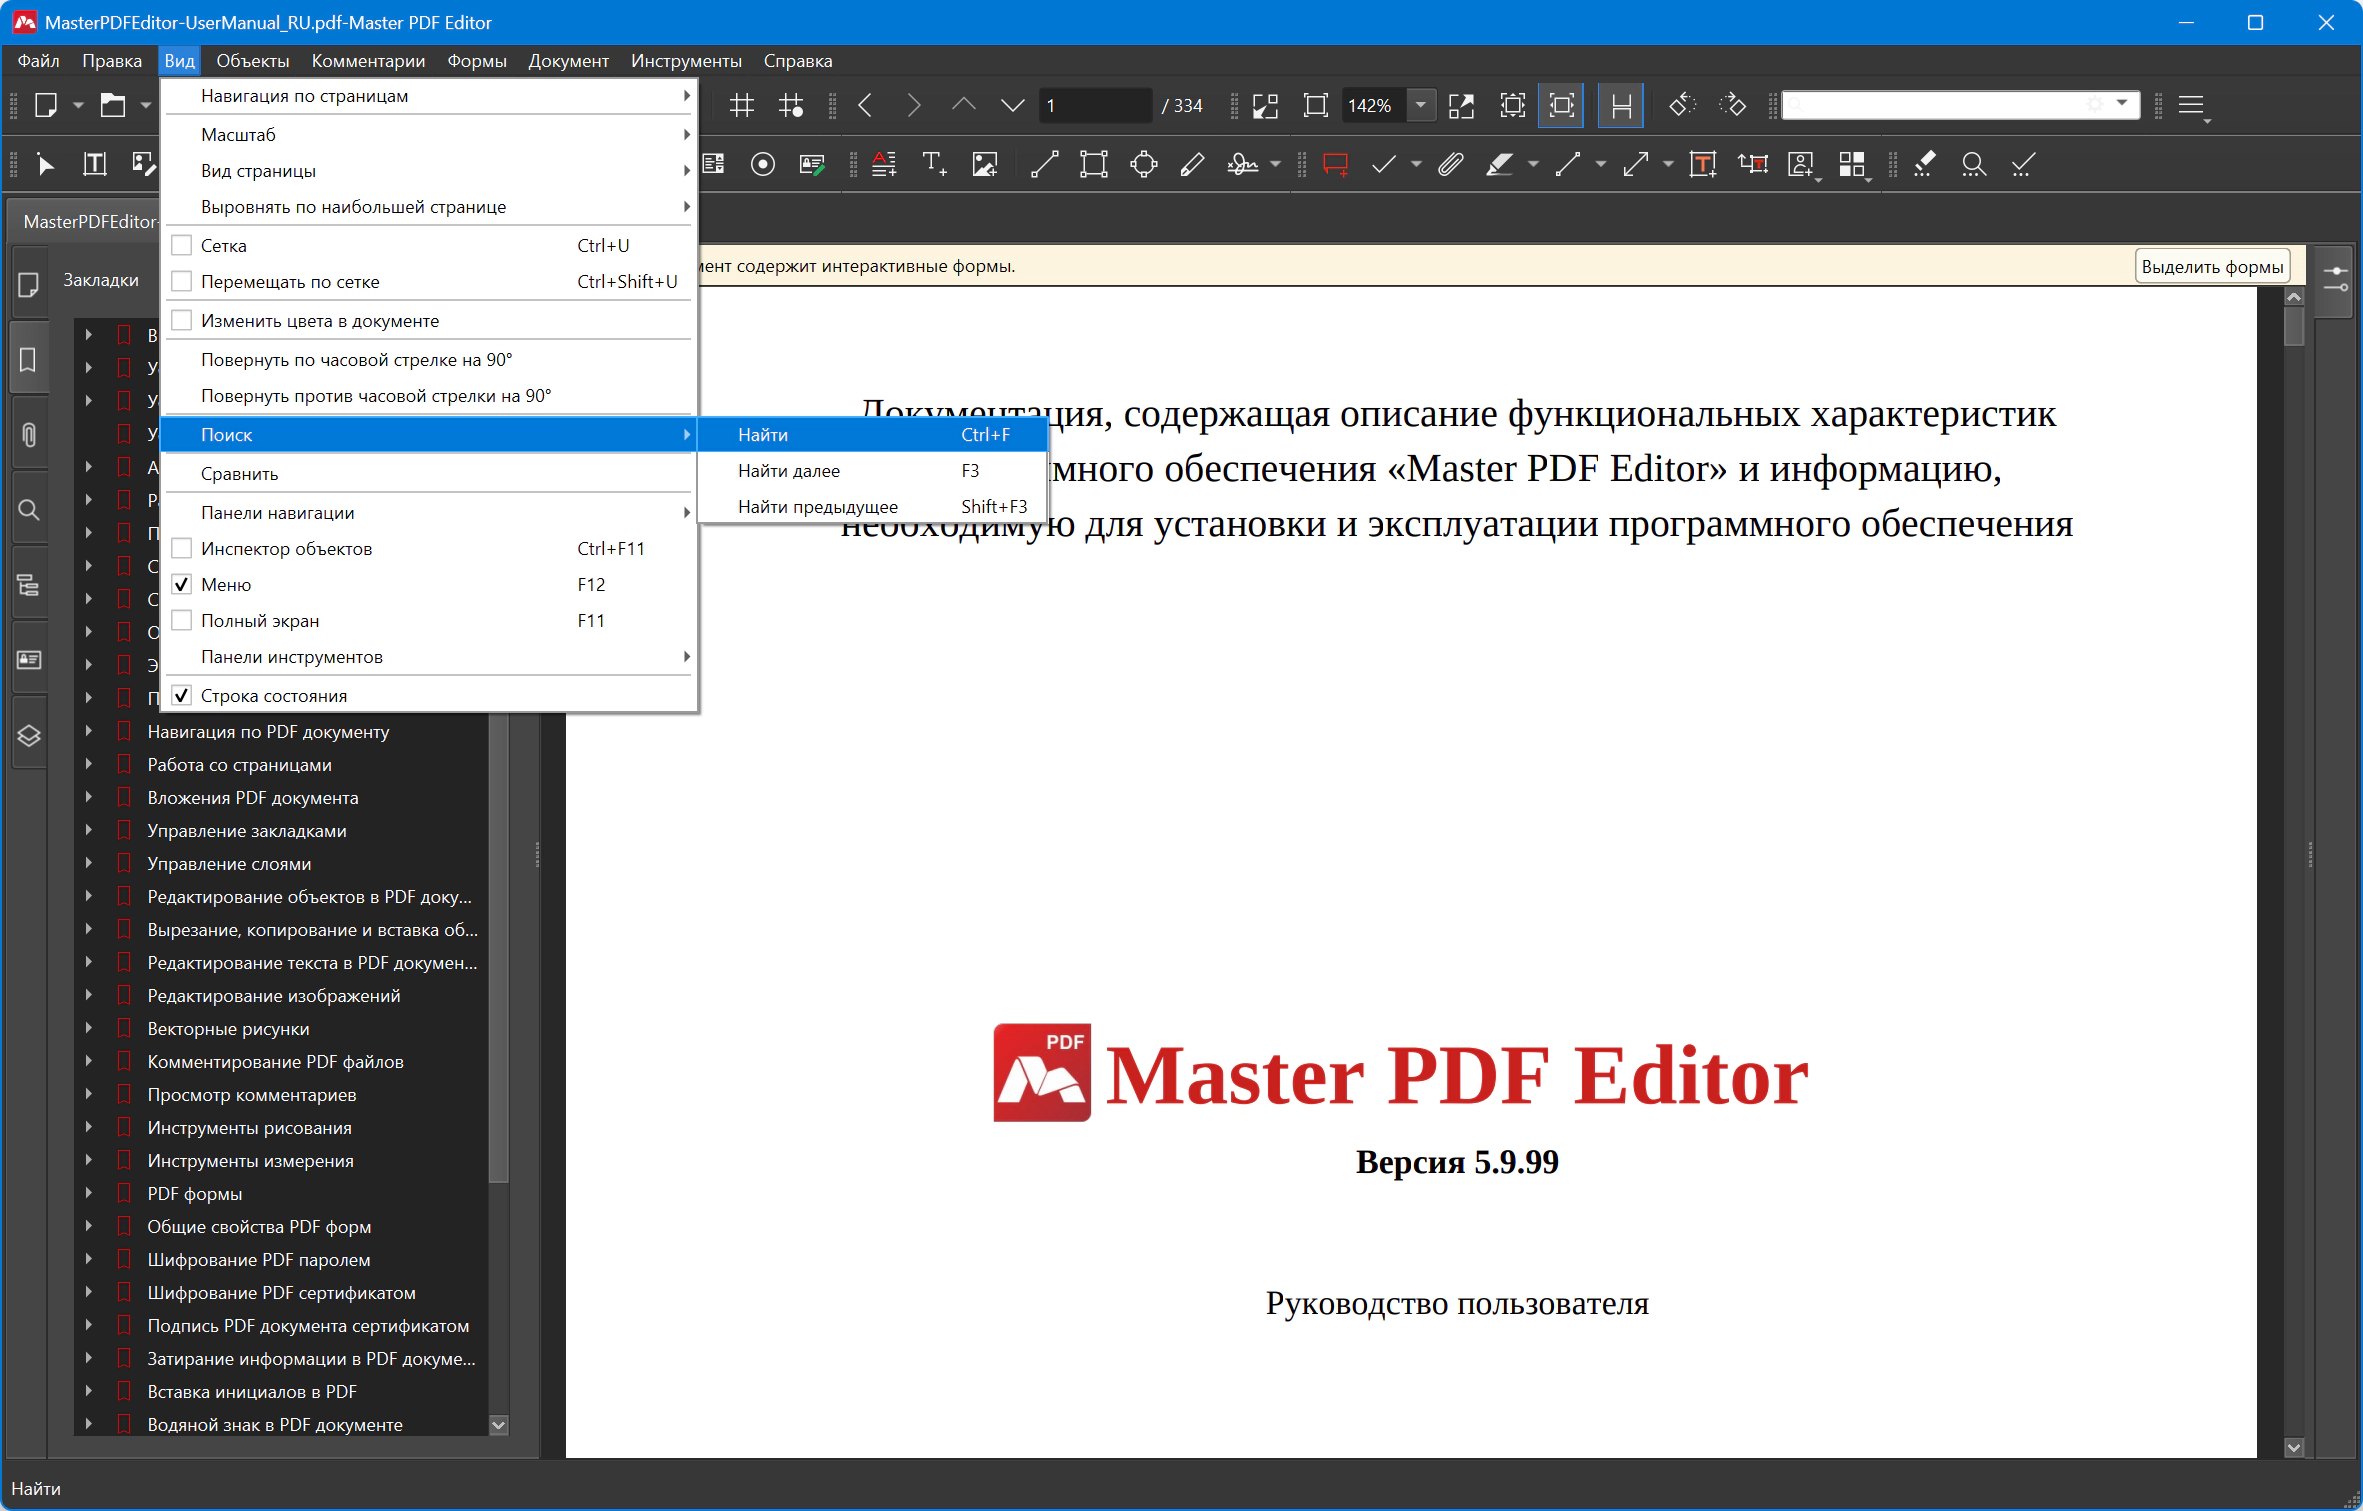This screenshot has height=1511, width=2363.
Task: Click the snap to grid toolbar icon
Action: [791, 105]
